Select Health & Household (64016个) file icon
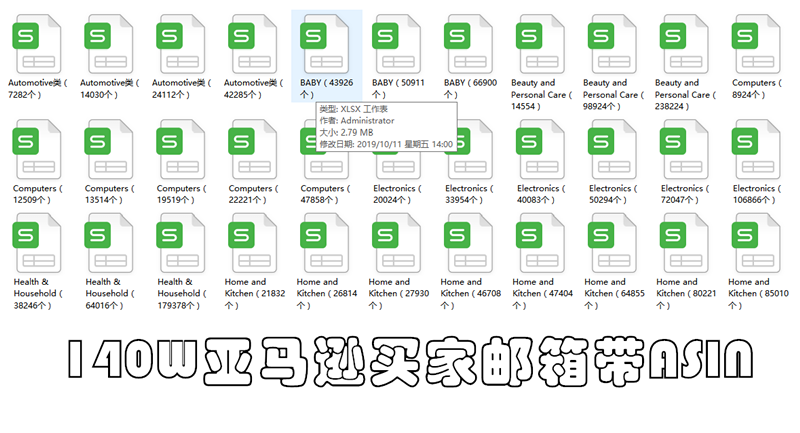This screenshot has height=433, width=800. [x=109, y=243]
